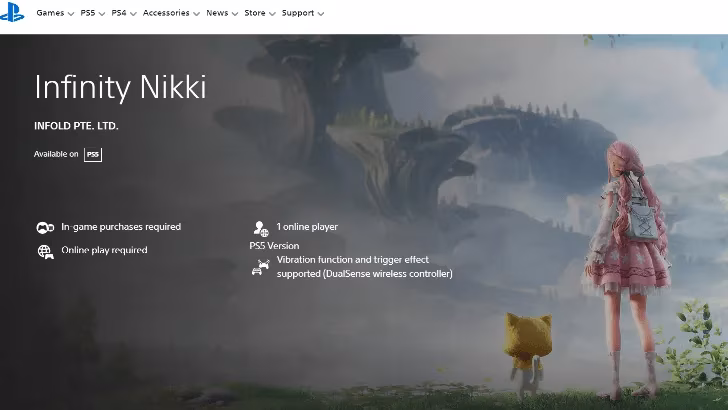Click the online play globe icon
Viewport: 728px width, 410px height.
click(45, 252)
